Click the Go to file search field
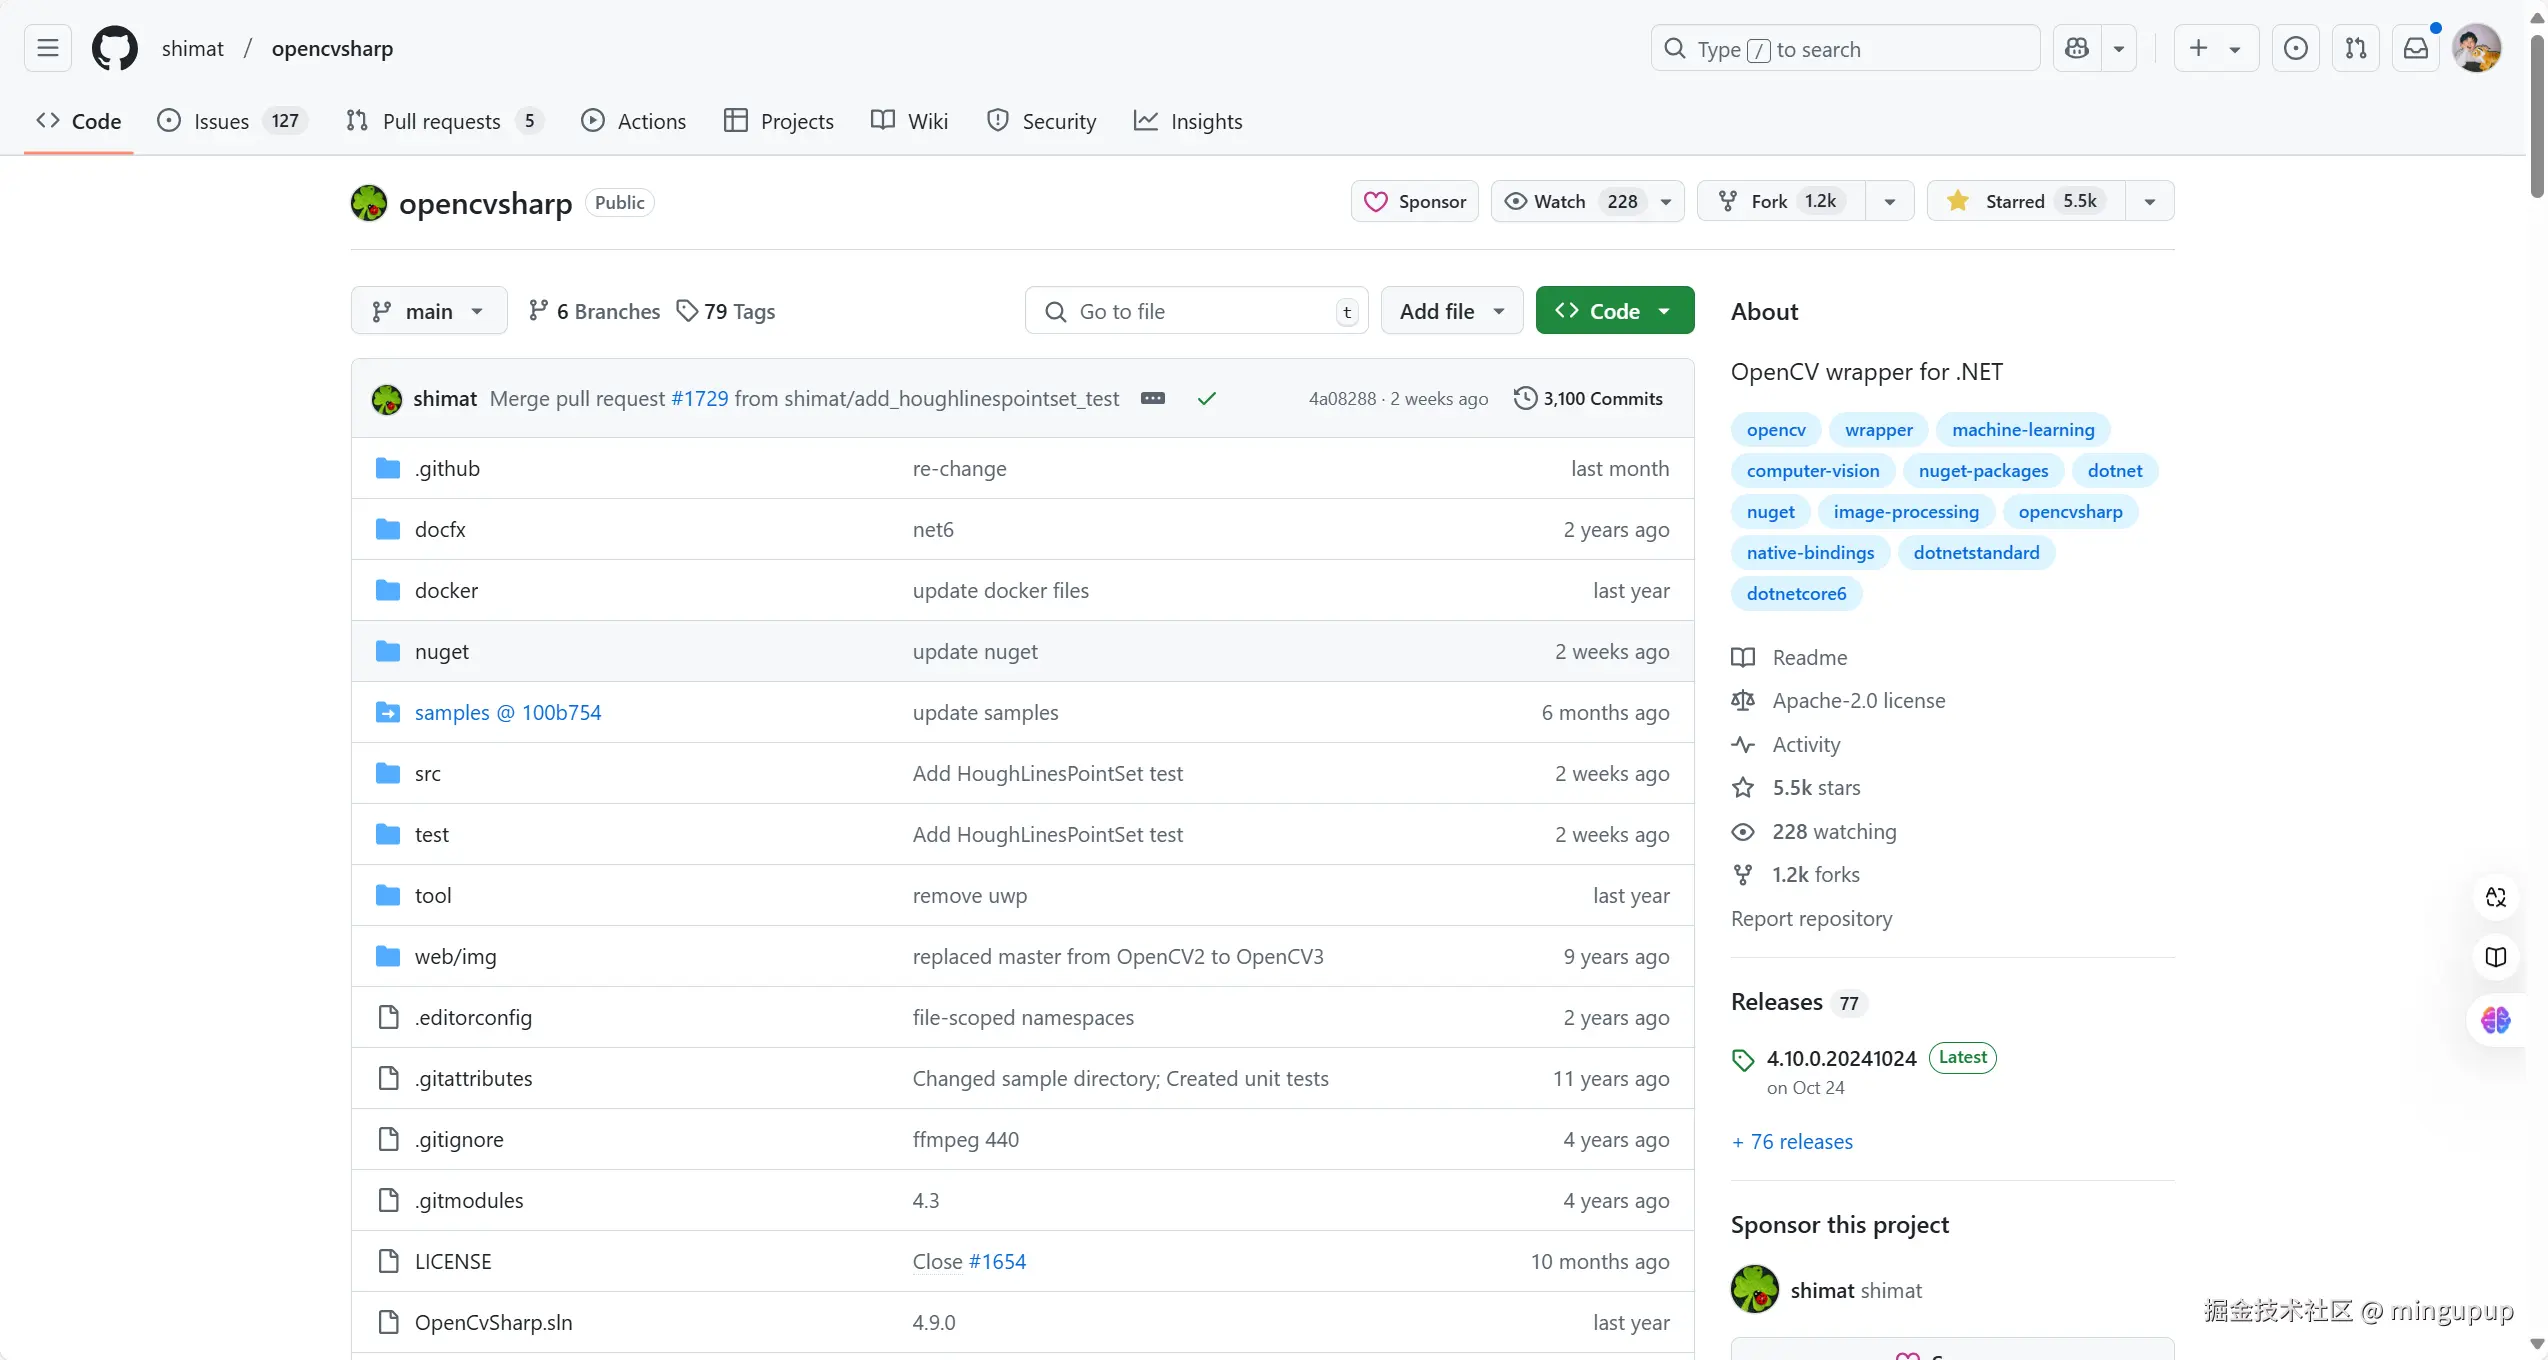The image size is (2548, 1360). coord(1195,311)
